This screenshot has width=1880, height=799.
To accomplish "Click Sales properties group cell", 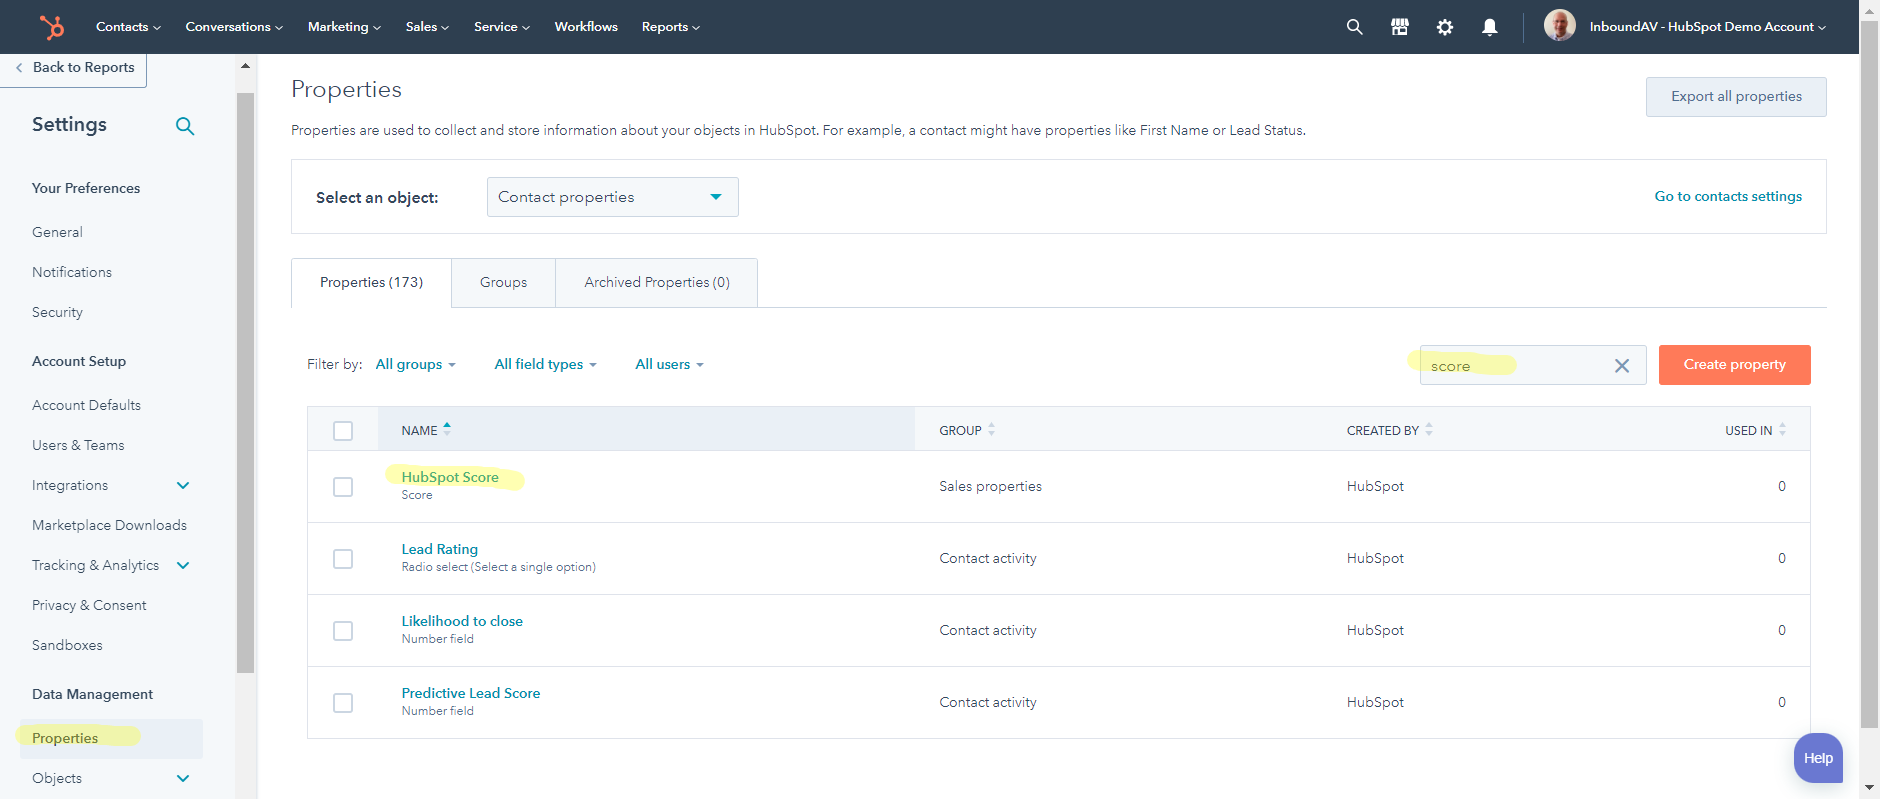I will [x=990, y=487].
